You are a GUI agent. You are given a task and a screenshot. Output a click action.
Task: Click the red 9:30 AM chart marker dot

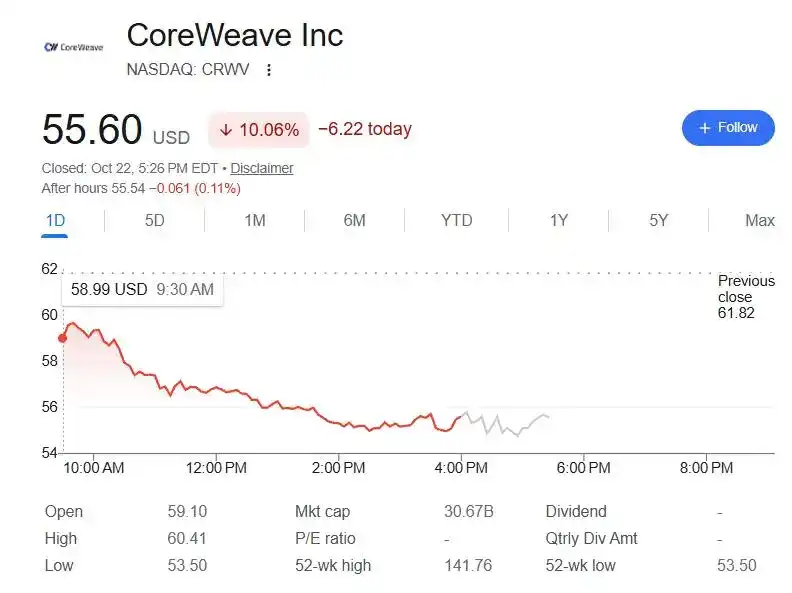pyautogui.click(x=63, y=338)
